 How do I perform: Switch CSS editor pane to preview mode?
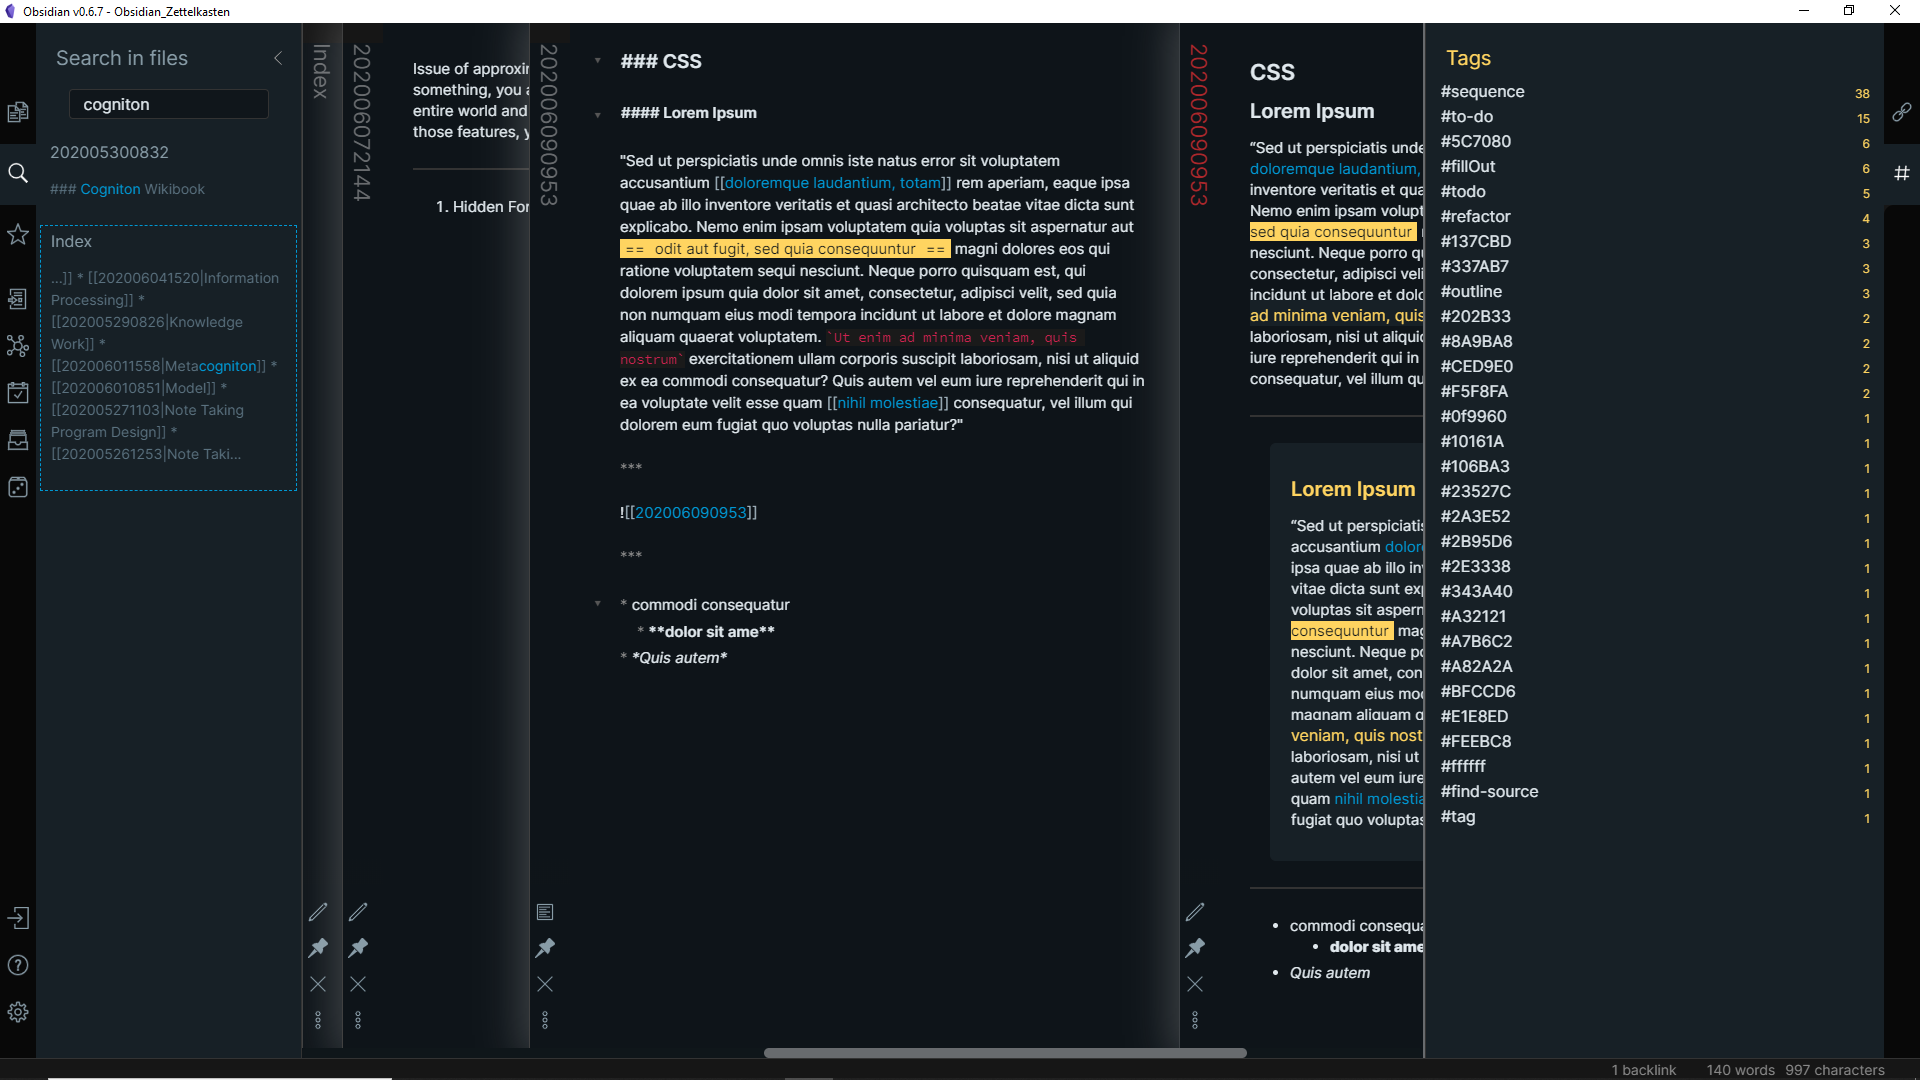click(545, 912)
